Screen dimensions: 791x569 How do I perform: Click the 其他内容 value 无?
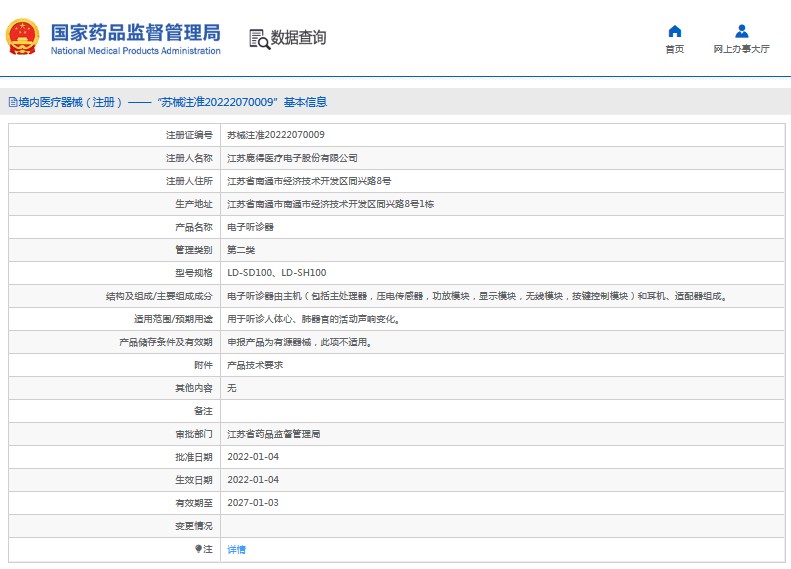(x=232, y=388)
